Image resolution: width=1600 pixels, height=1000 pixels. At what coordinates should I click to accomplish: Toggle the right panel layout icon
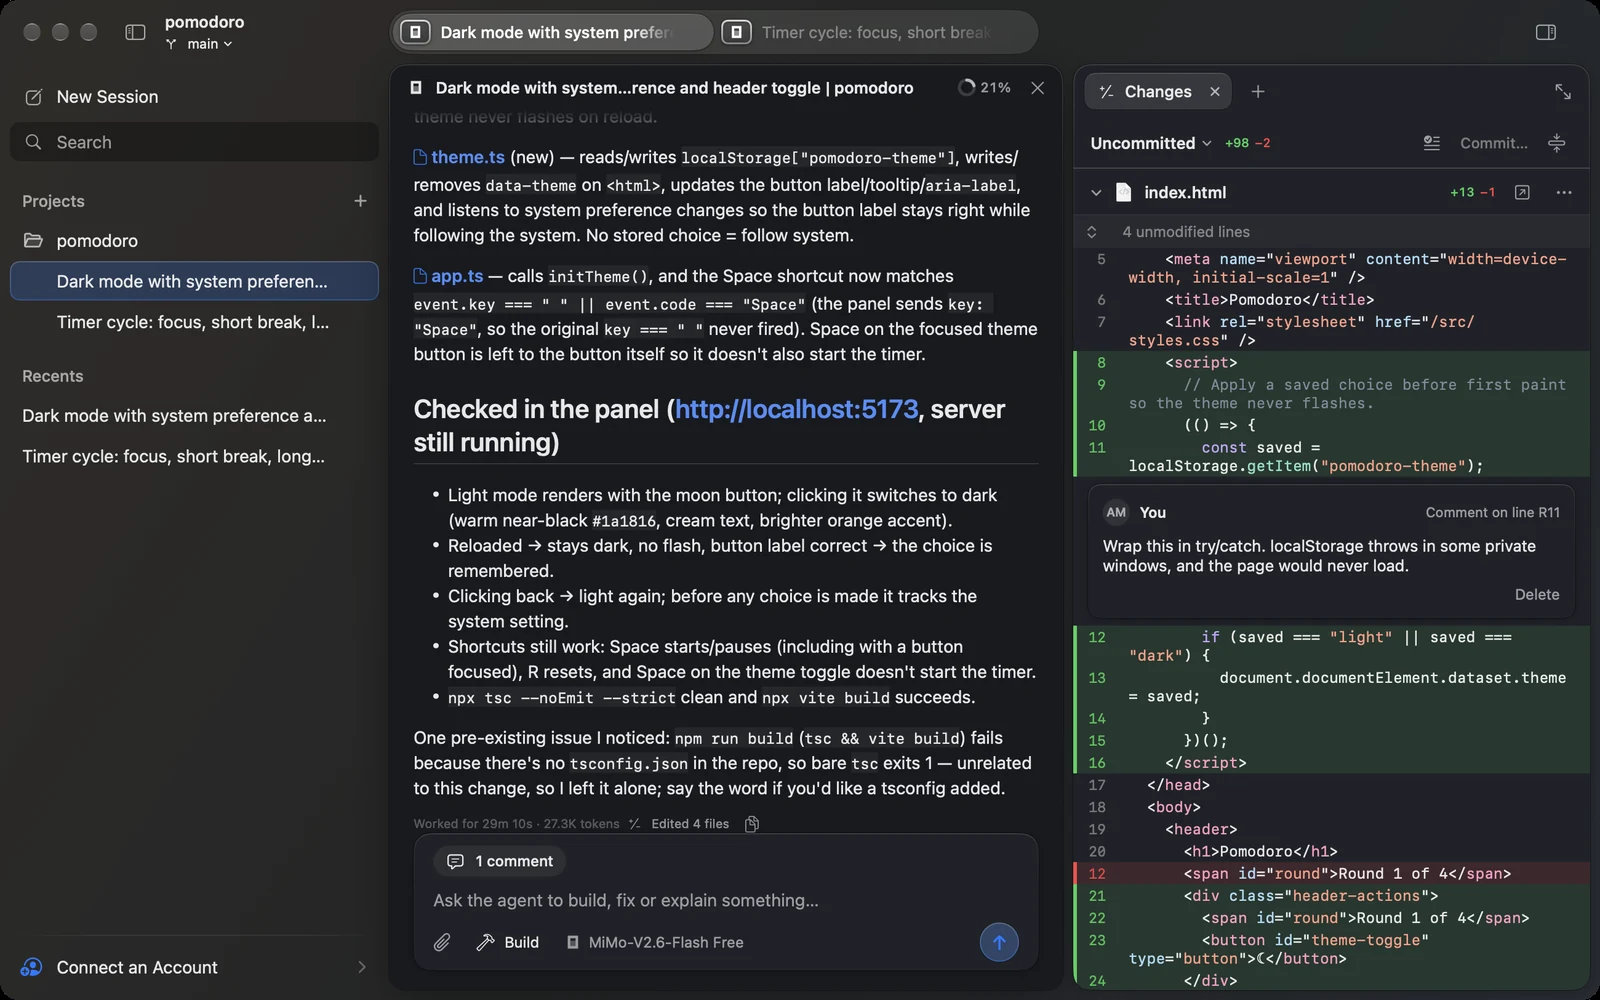pyautogui.click(x=1546, y=32)
